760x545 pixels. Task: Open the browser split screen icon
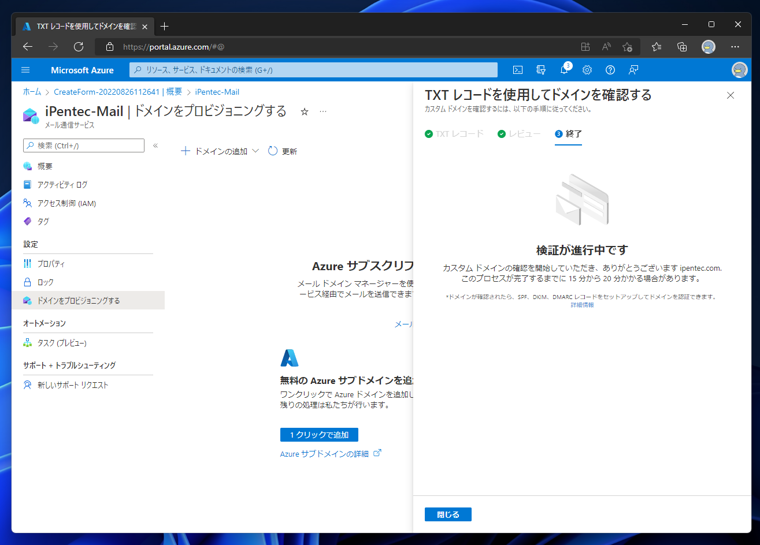(586, 47)
